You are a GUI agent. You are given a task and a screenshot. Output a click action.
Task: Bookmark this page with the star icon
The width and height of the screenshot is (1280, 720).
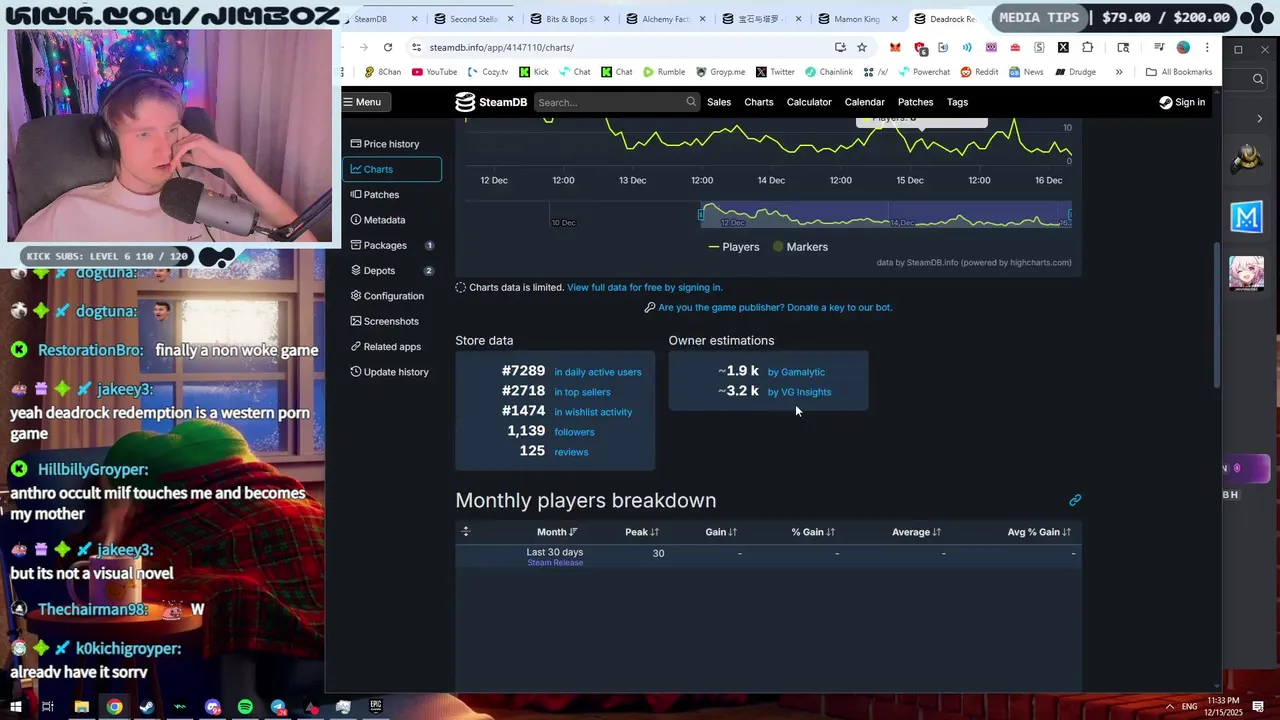(x=862, y=47)
